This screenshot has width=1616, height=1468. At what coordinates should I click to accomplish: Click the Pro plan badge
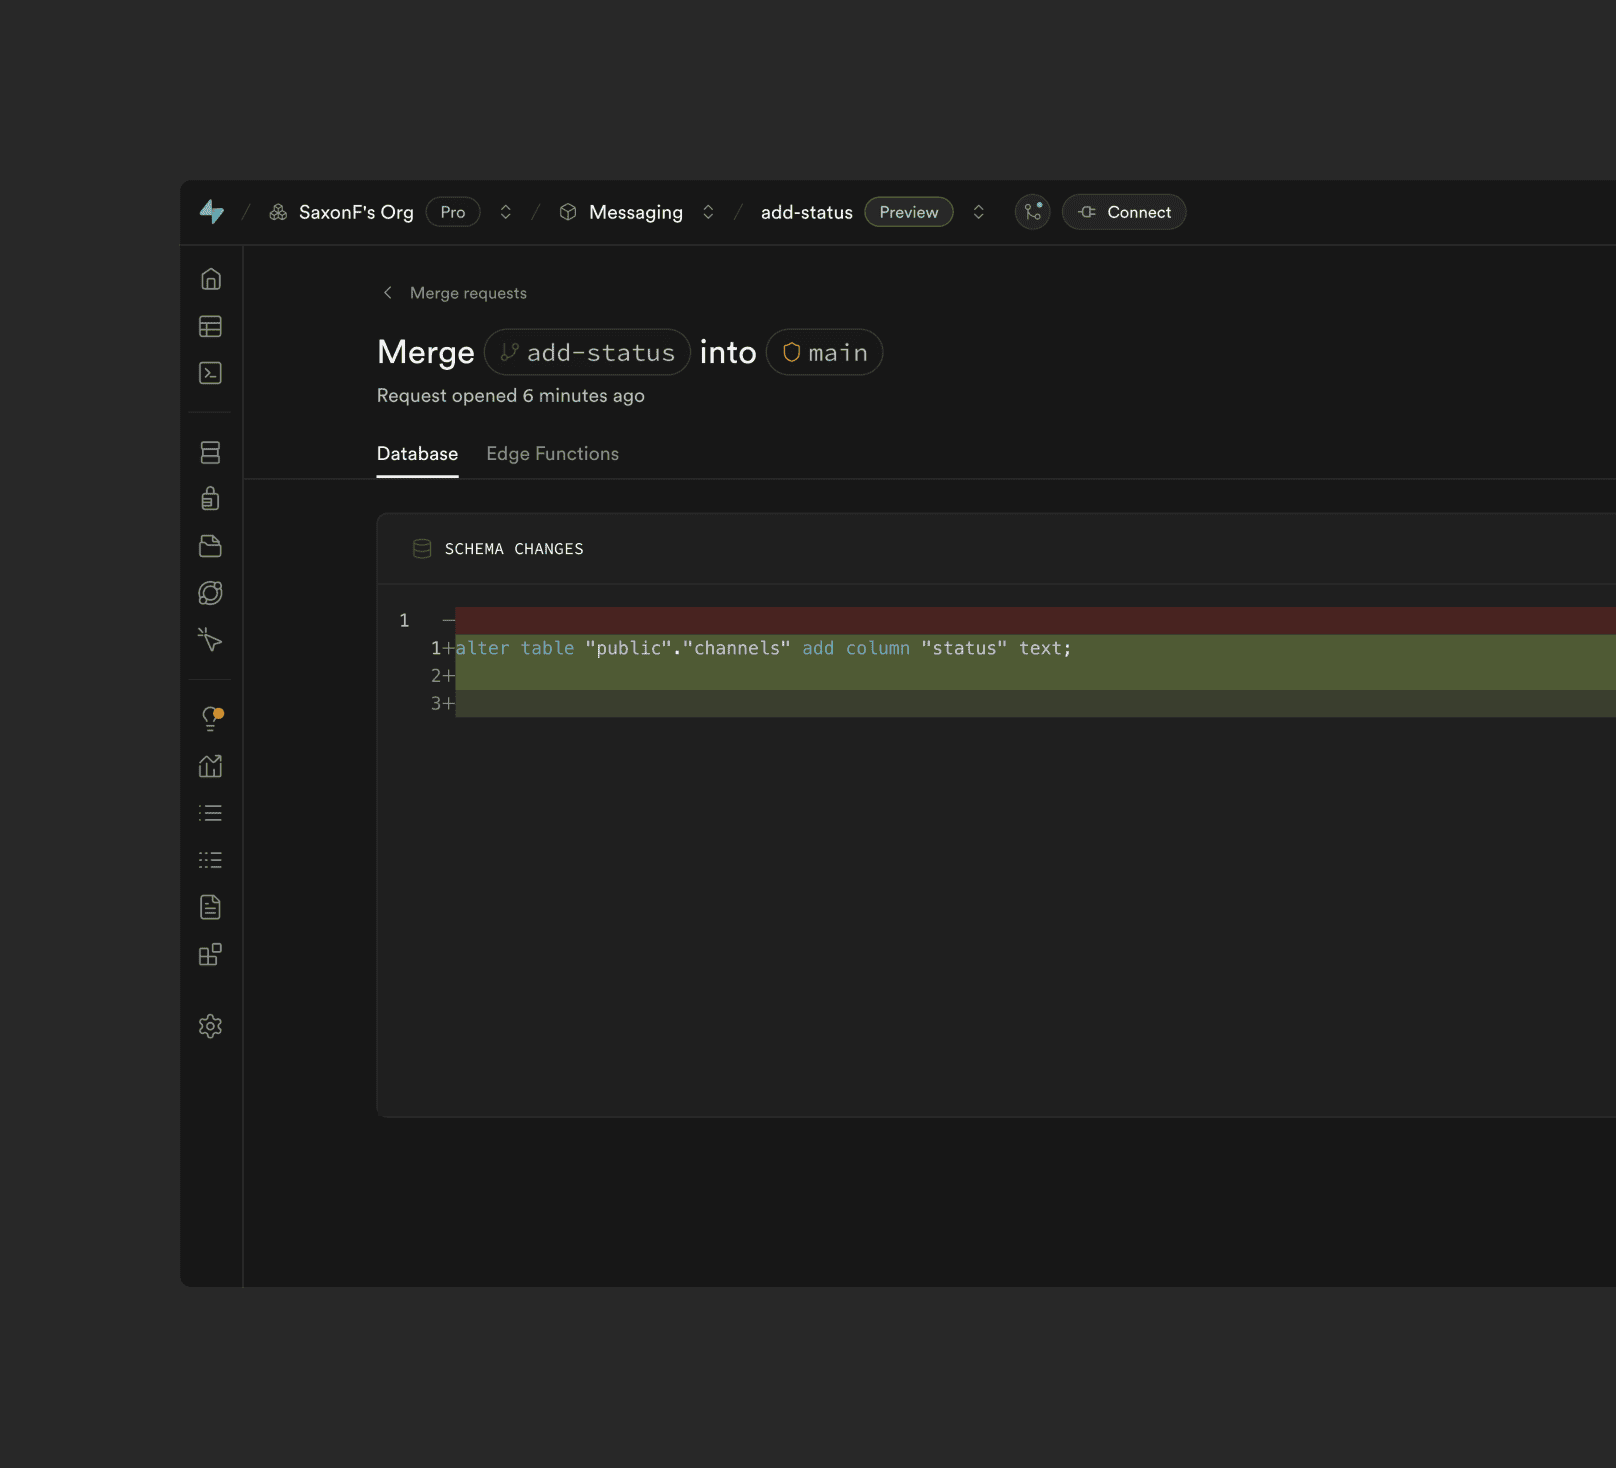point(453,212)
